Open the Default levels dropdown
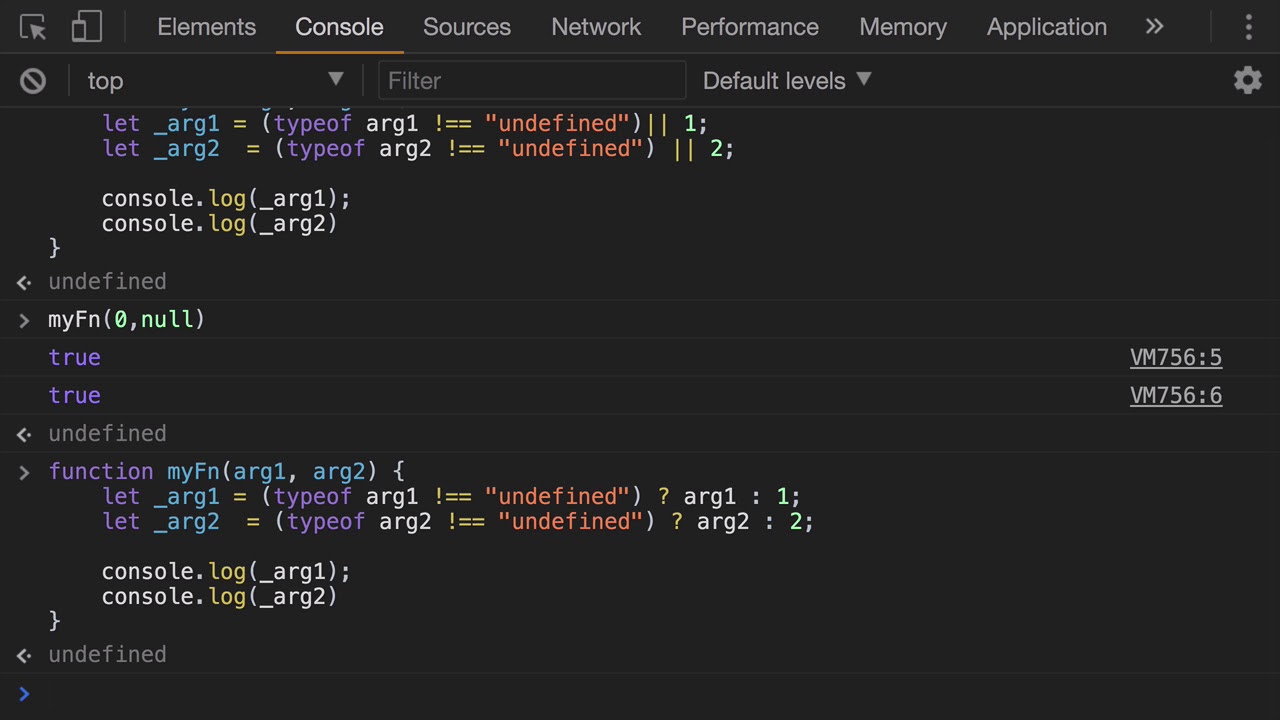This screenshot has height=720, width=1280. [787, 81]
